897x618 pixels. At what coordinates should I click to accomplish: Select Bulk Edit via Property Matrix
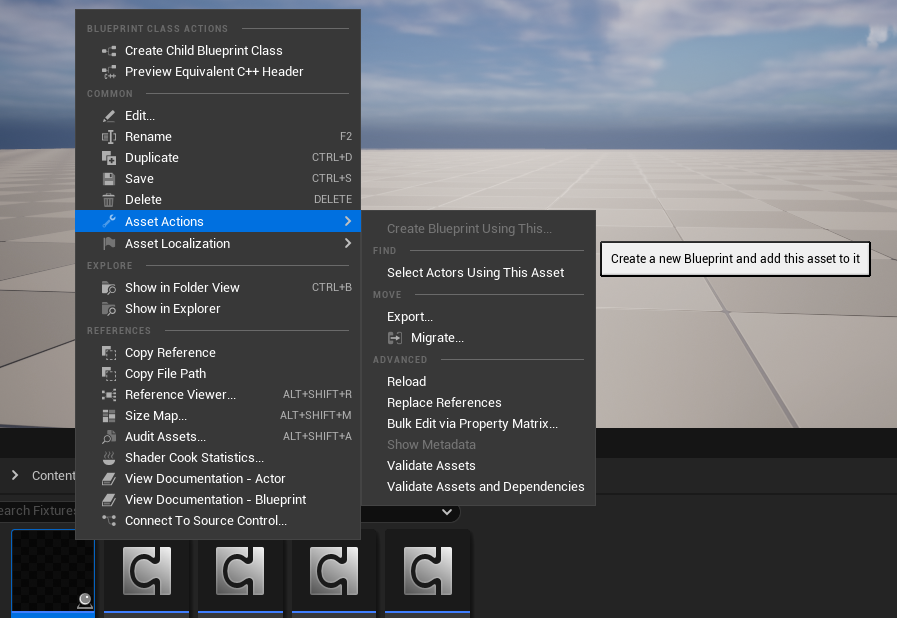pos(472,424)
